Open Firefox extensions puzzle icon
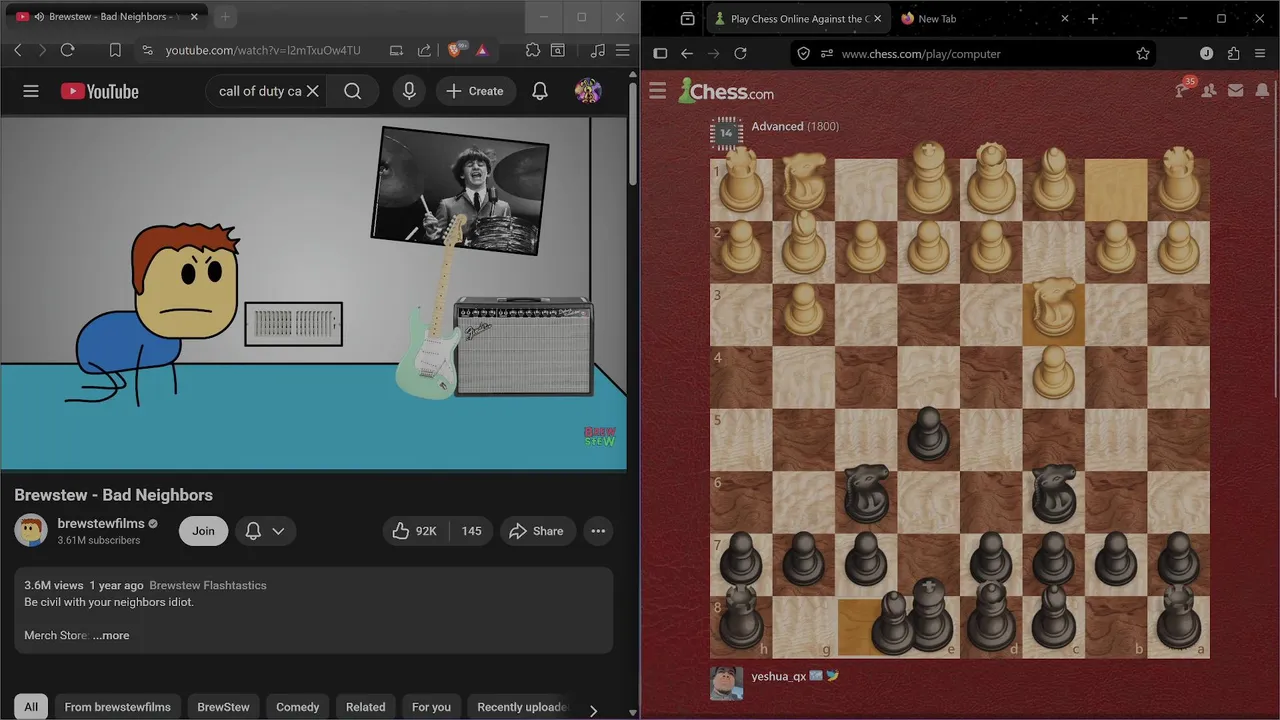1280x720 pixels. coord(1233,54)
